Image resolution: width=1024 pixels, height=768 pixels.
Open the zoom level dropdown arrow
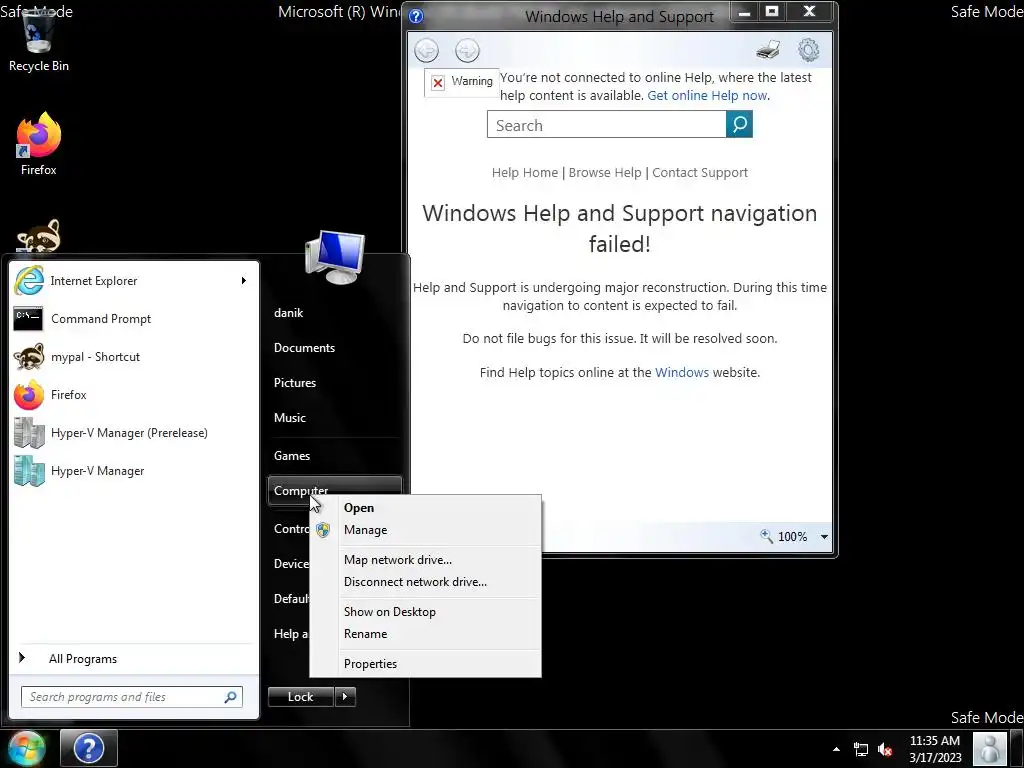(824, 537)
